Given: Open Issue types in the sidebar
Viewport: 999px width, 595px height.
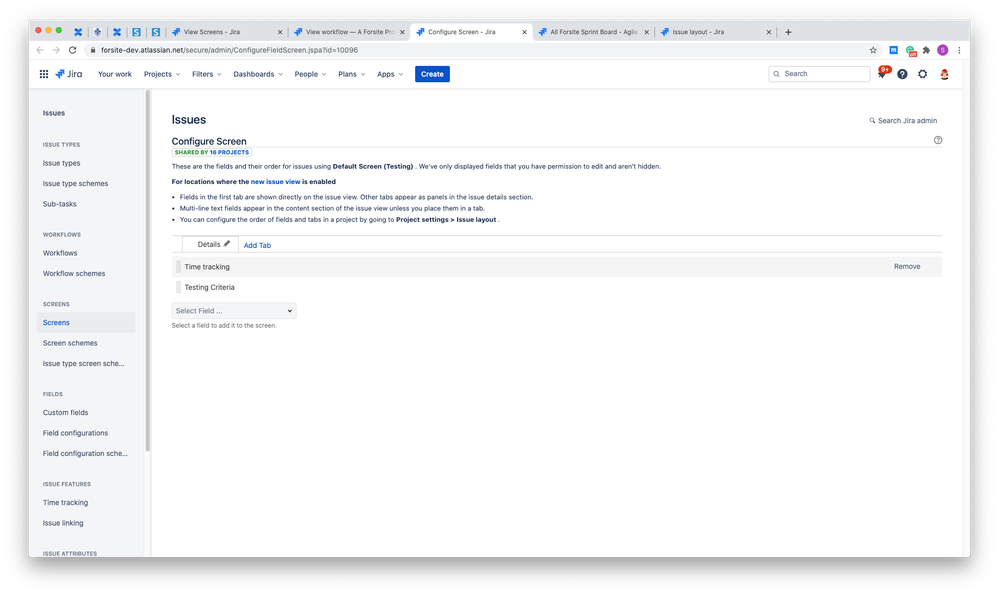Looking at the screenshot, I should (x=61, y=163).
